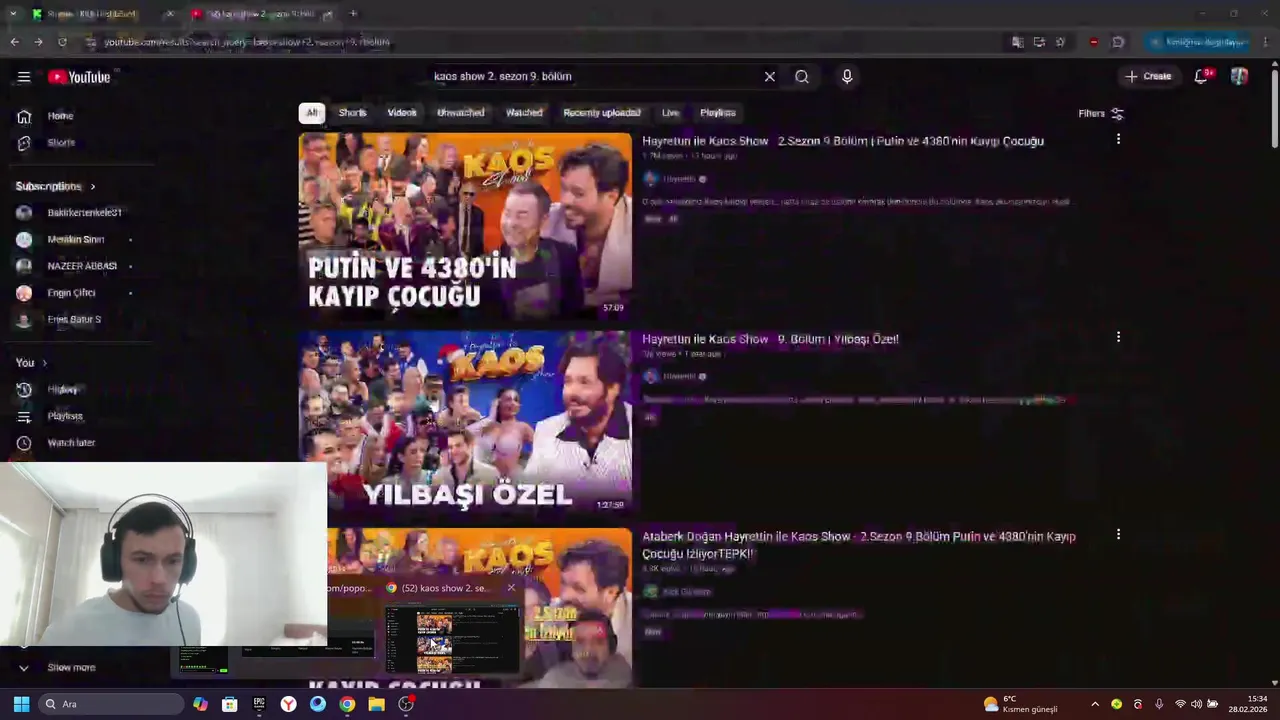Image resolution: width=1280 pixels, height=720 pixels.
Task: Open the Windows Start menu
Action: point(21,704)
